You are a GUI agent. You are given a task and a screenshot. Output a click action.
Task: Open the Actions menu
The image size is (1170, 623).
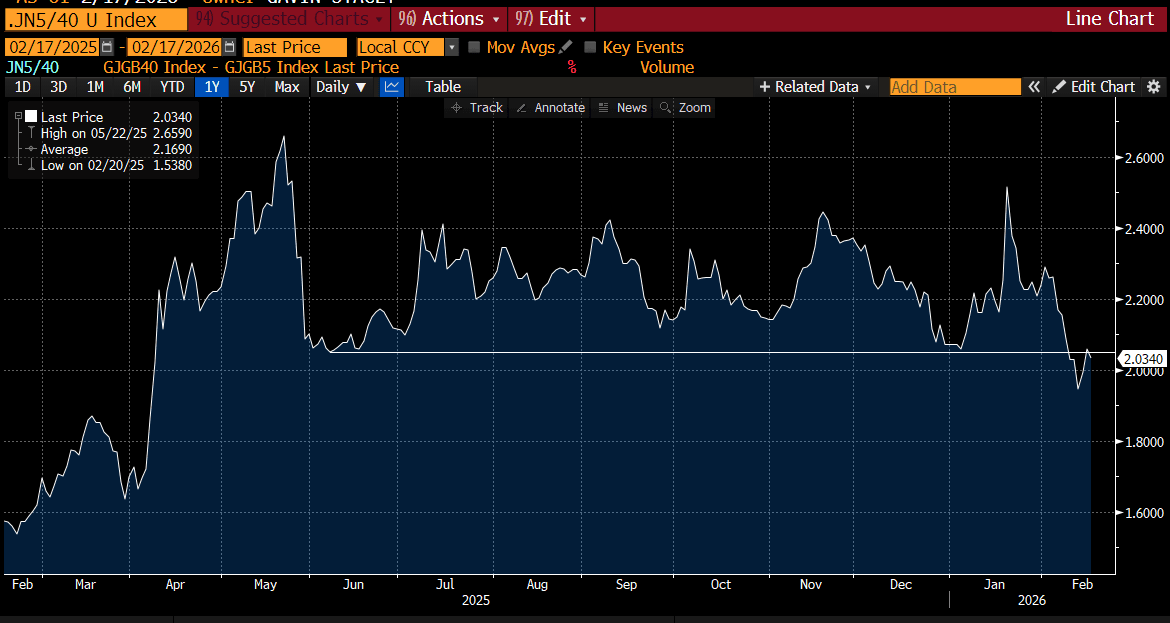click(x=449, y=19)
